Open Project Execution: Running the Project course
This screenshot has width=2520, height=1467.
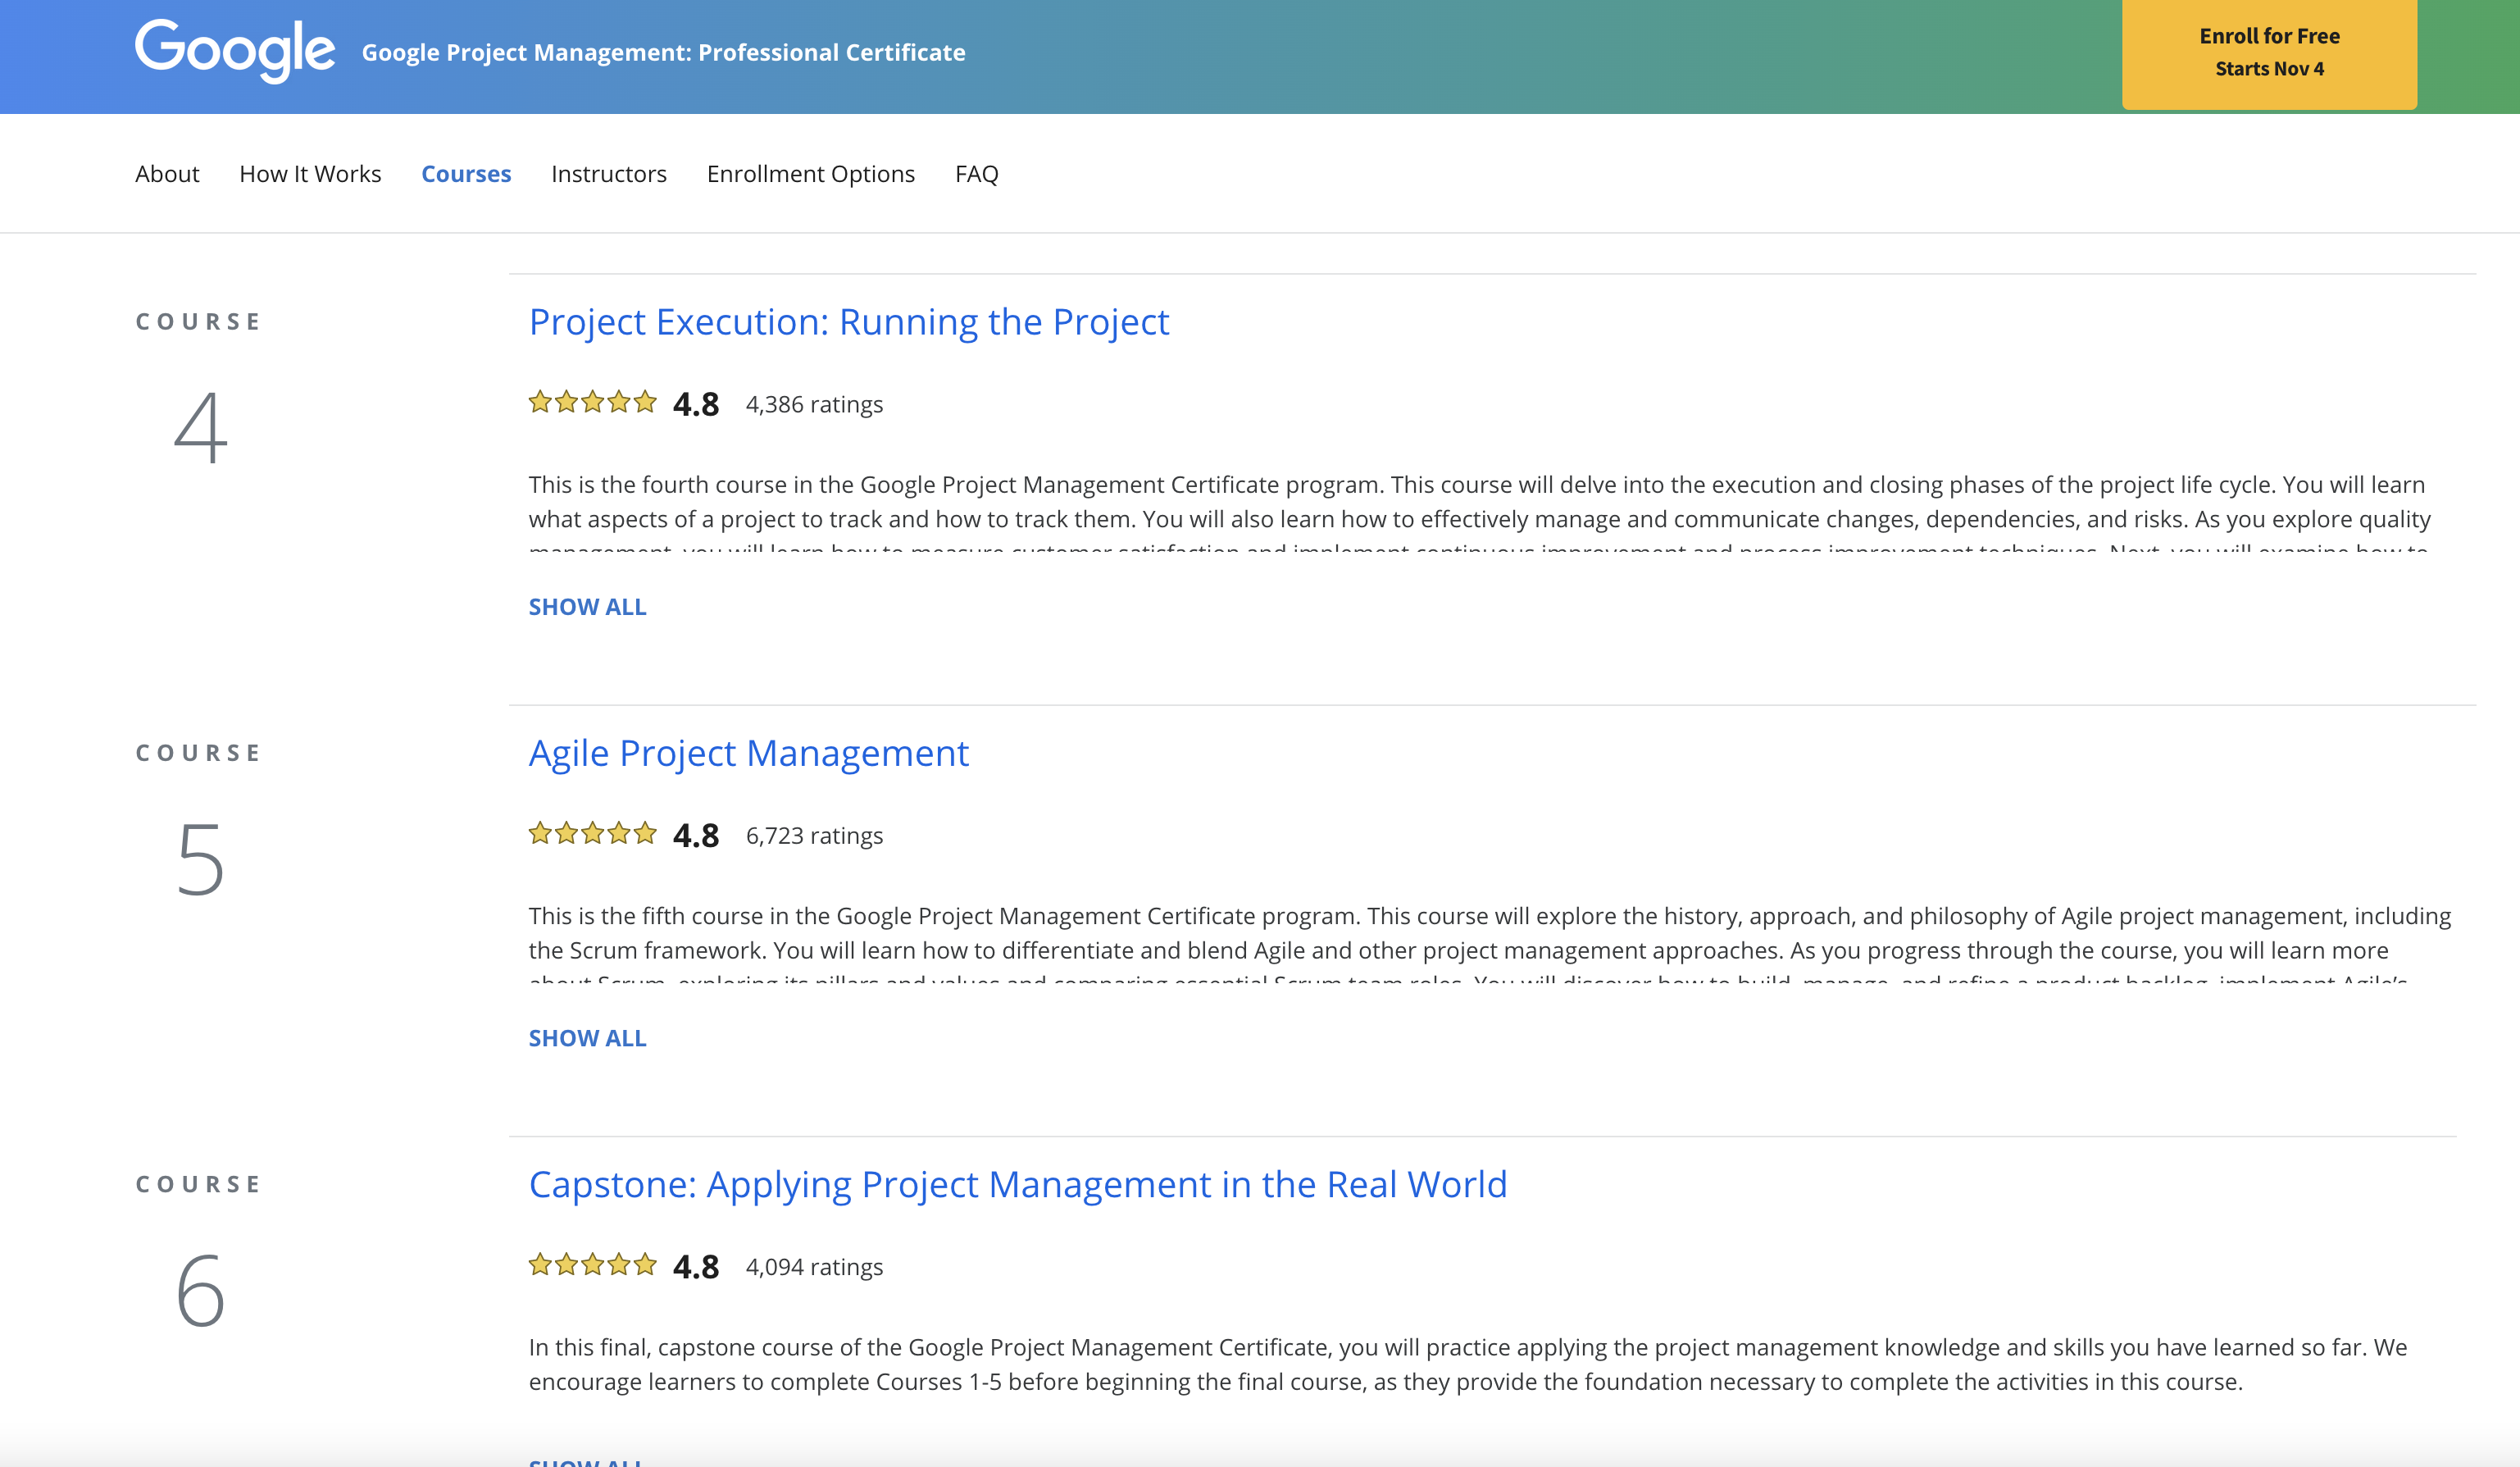[x=848, y=322]
